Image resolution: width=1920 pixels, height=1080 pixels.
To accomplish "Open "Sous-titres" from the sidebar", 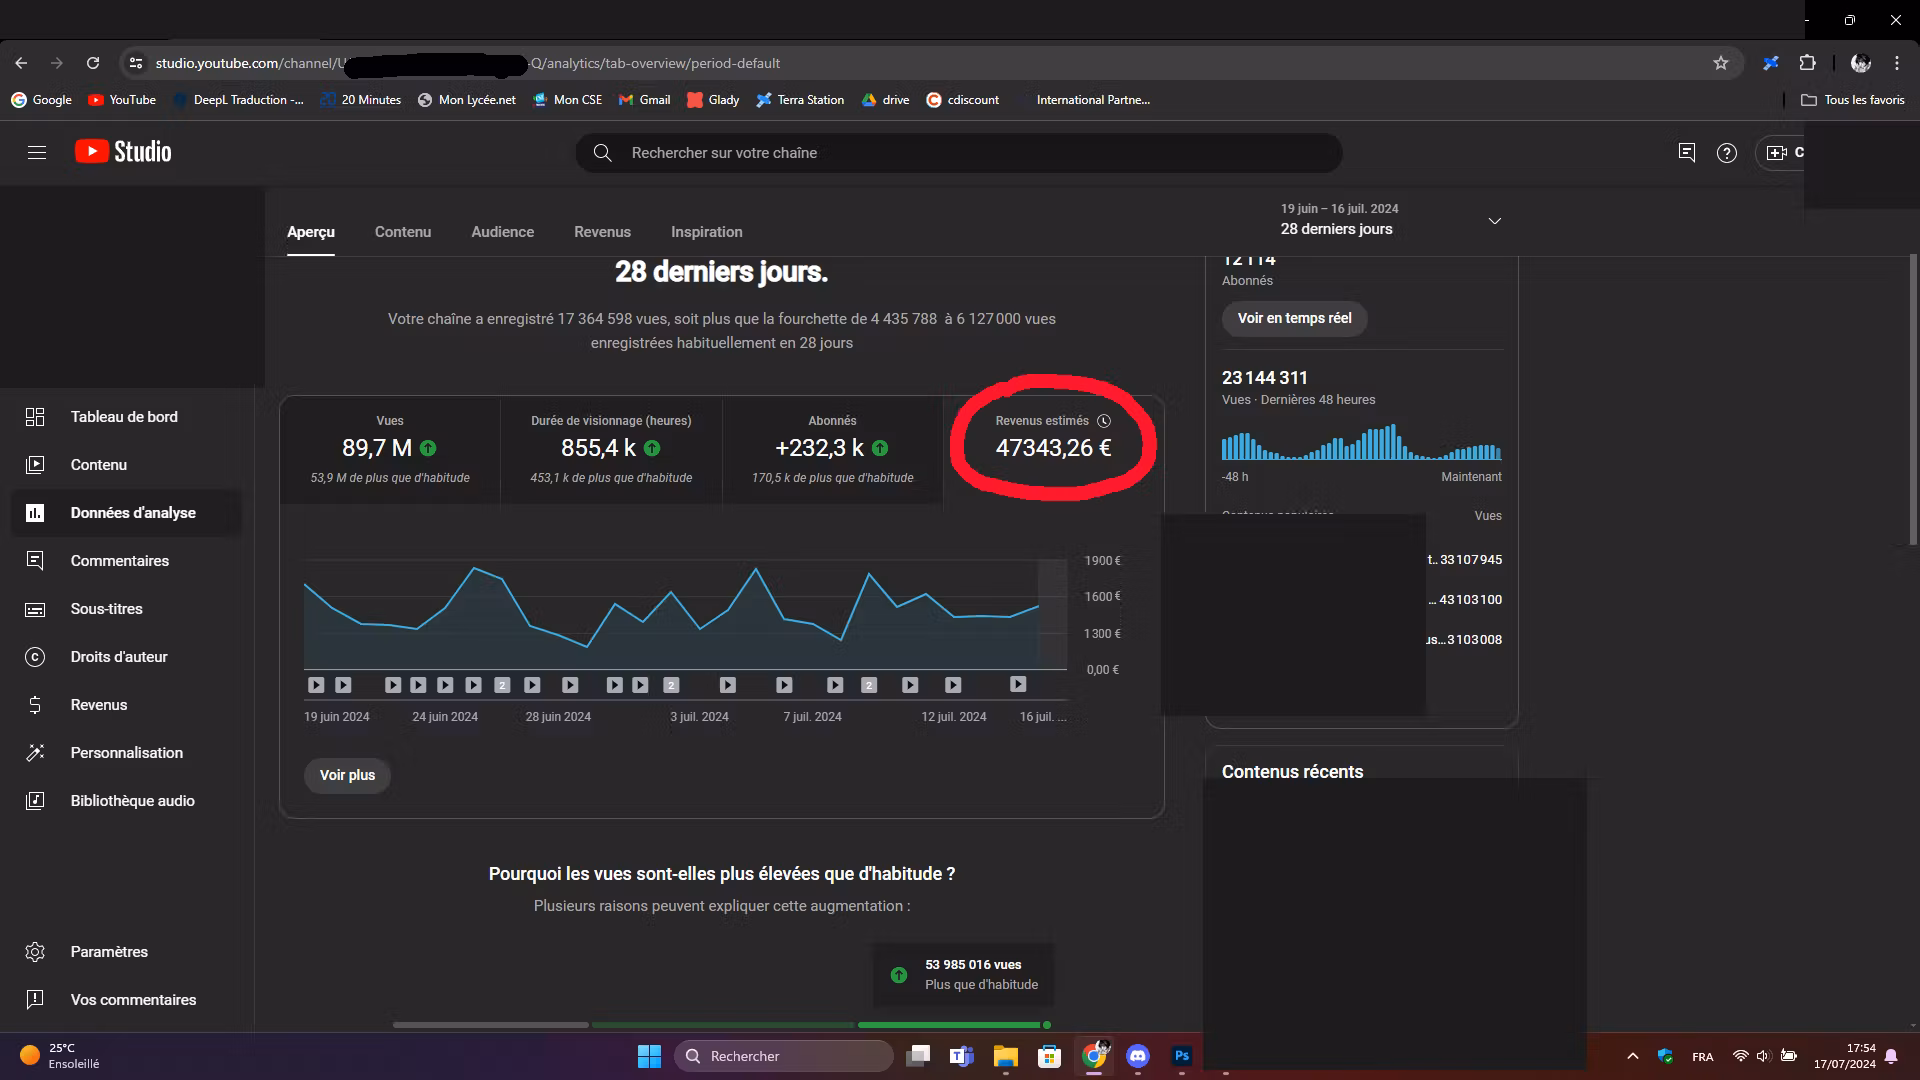I will click(106, 608).
